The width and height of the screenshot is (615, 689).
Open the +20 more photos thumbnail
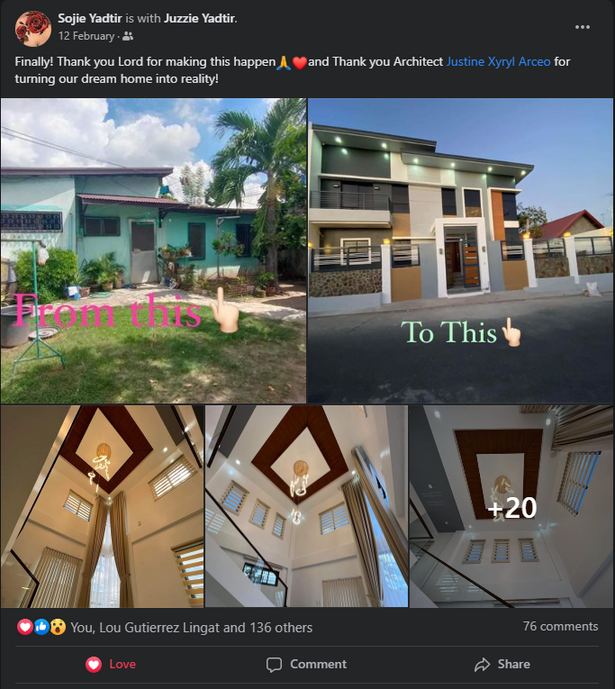pos(511,506)
